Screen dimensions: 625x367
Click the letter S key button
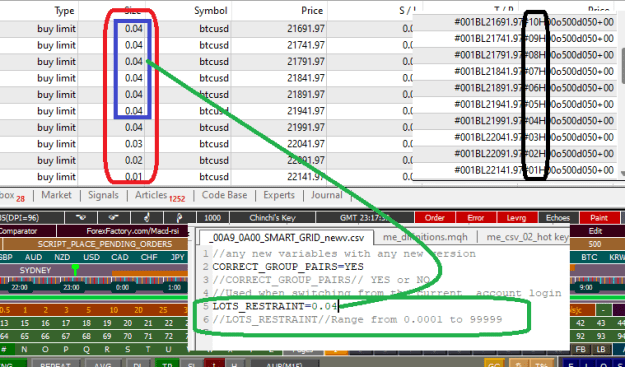click(129, 349)
